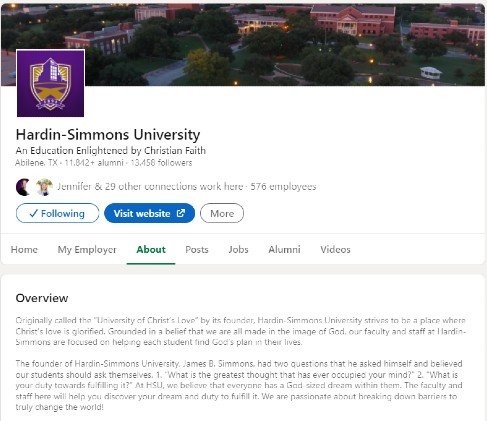This screenshot has height=421, width=487.
Task: Click the external link icon on Visit website
Action: (x=181, y=213)
